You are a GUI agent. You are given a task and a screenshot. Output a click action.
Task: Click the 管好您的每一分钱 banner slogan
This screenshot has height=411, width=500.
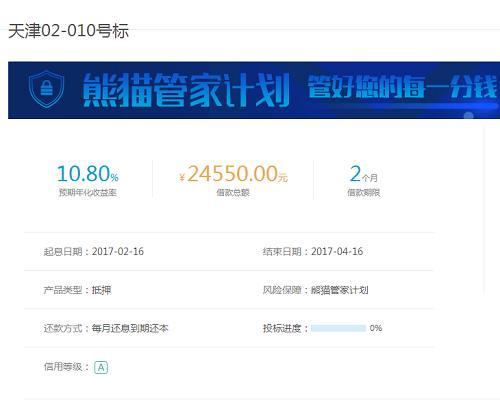tap(402, 86)
